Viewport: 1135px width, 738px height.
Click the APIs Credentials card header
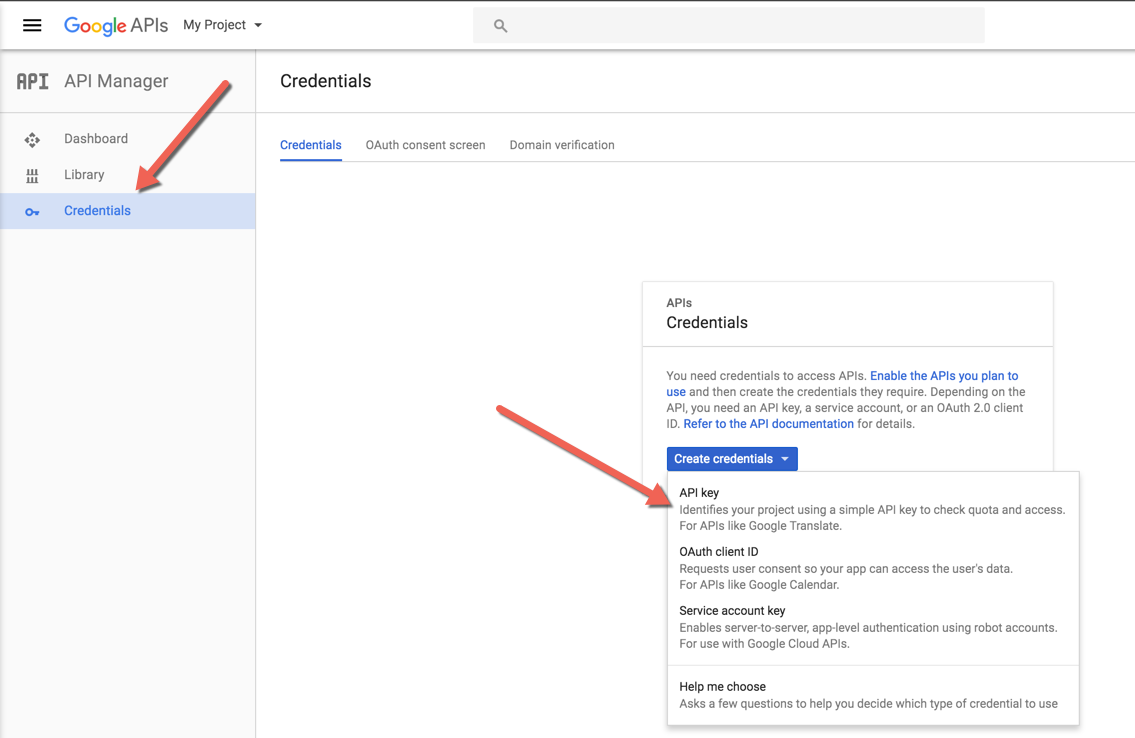tap(847, 314)
